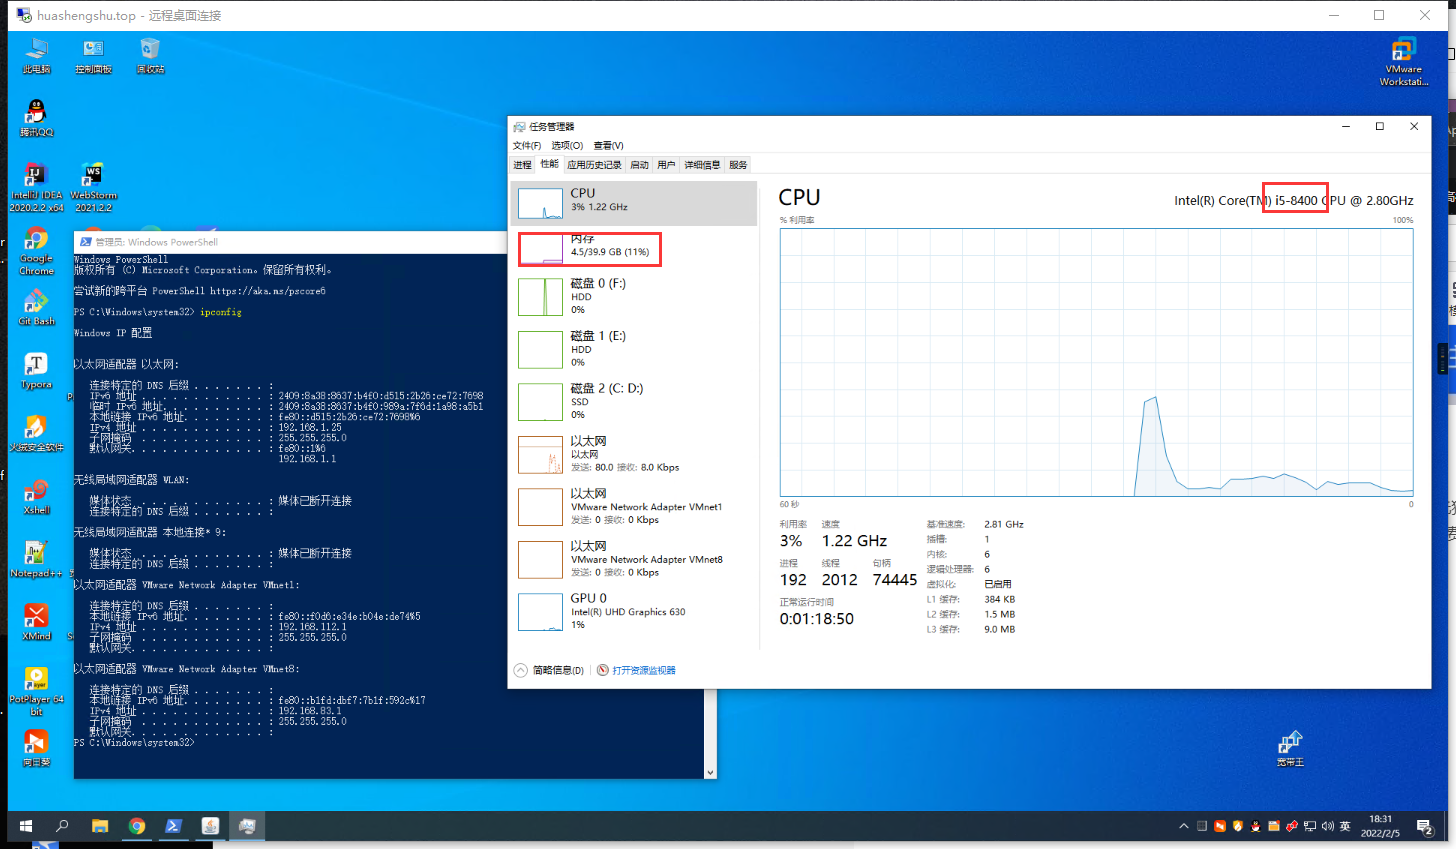This screenshot has height=849, width=1456.
Task: Select 以太网 item sending 80.0 Kbps
Action: coord(635,454)
